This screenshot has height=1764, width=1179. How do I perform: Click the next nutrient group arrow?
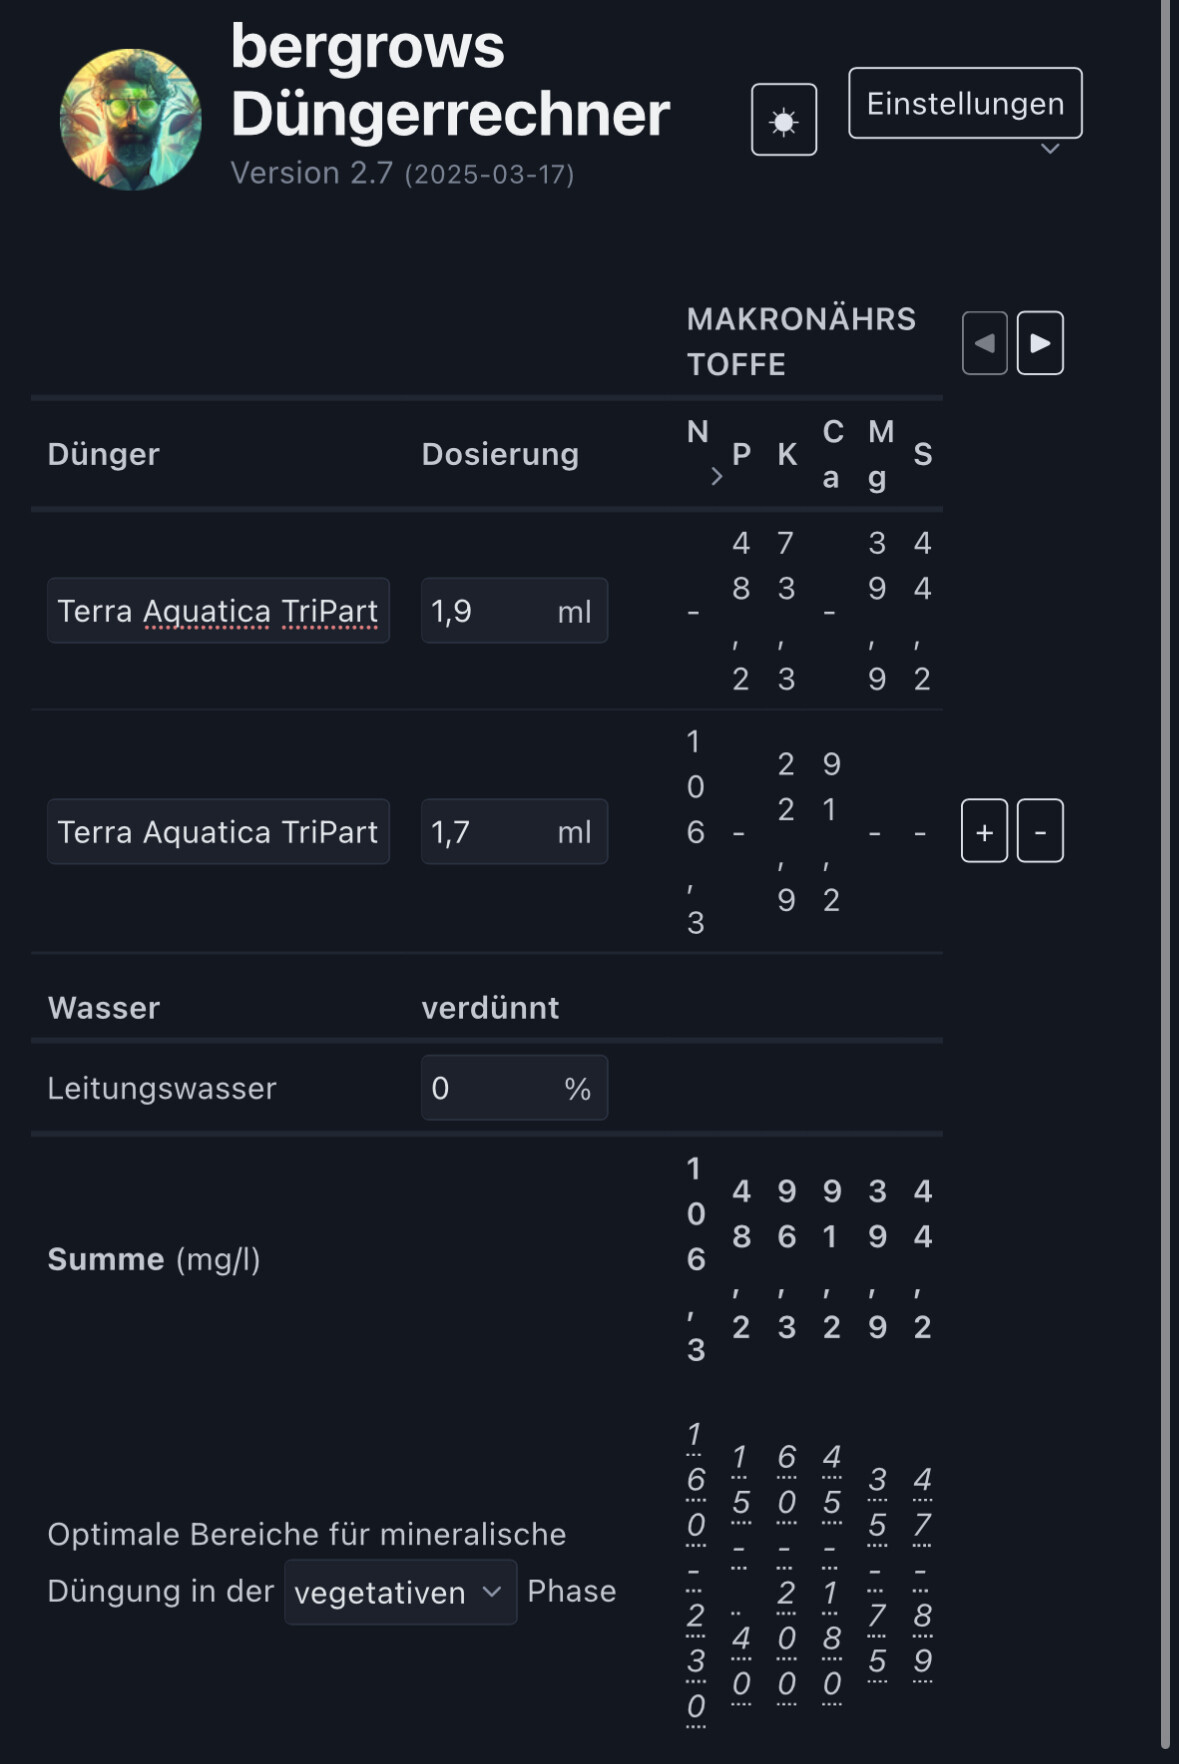[1040, 343]
